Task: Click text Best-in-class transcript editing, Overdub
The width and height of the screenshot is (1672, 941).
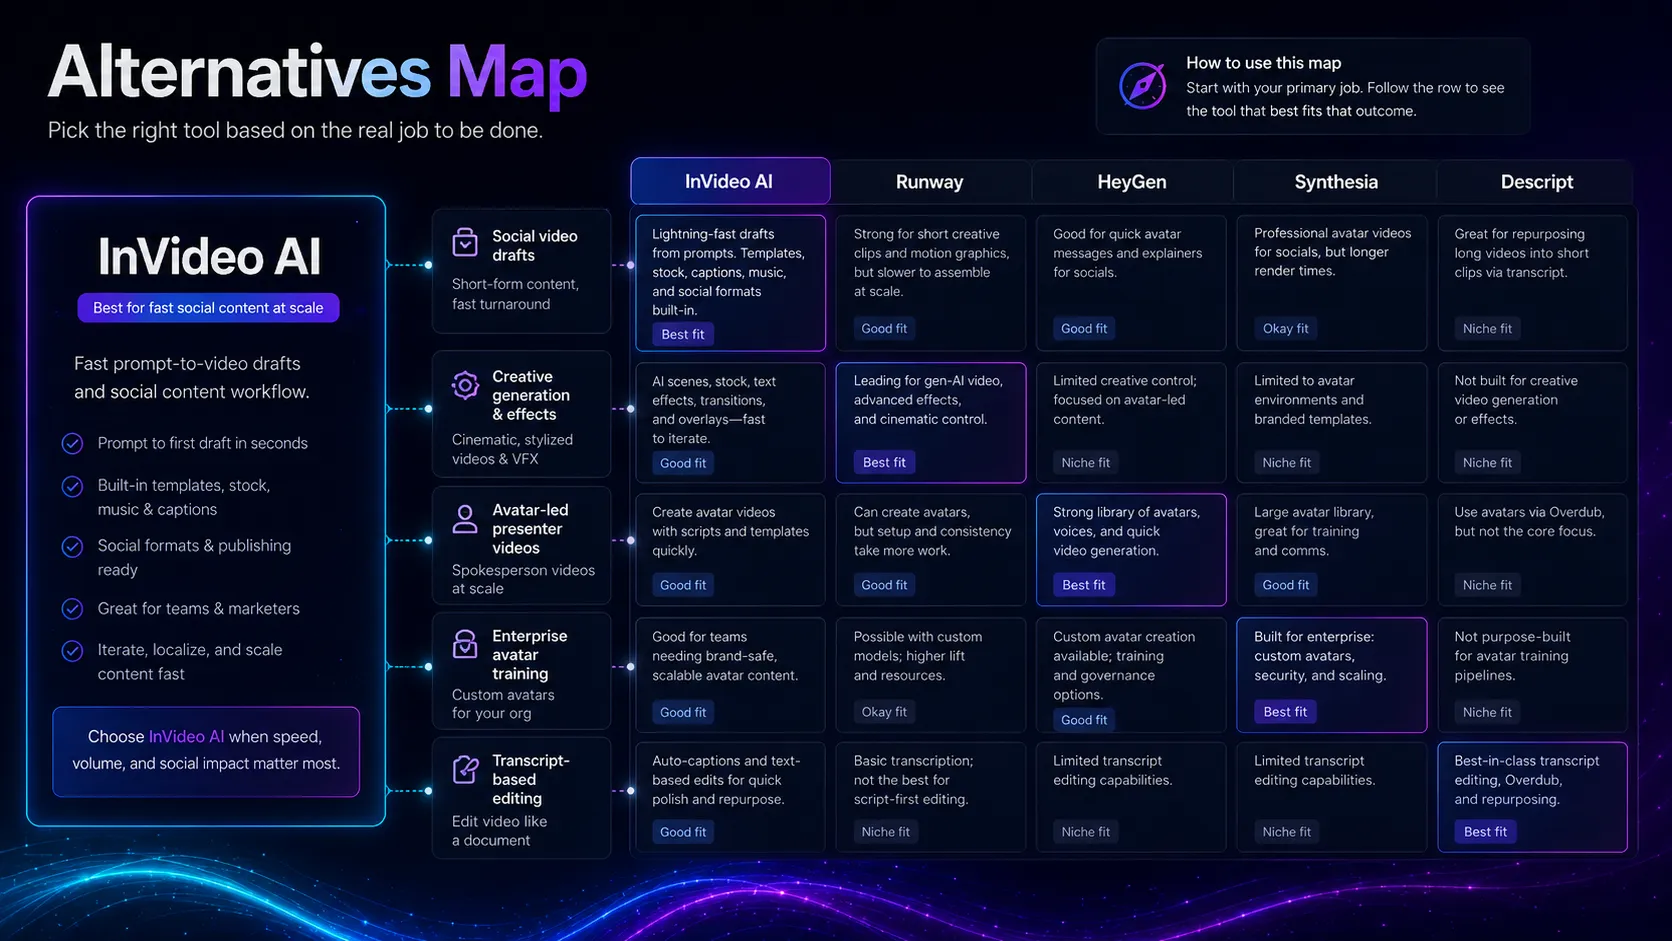Action: 1527,780
